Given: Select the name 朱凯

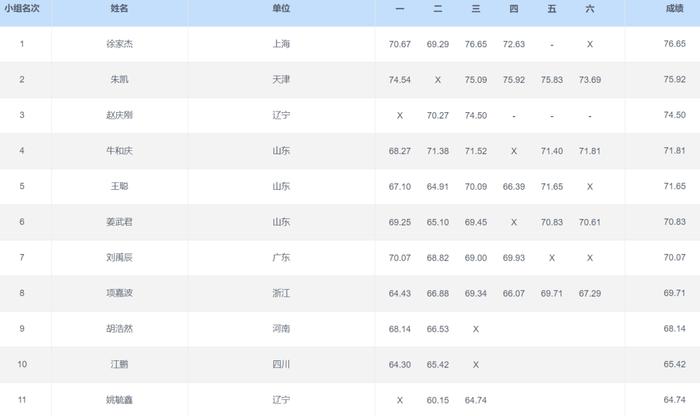Looking at the screenshot, I should click(119, 79).
